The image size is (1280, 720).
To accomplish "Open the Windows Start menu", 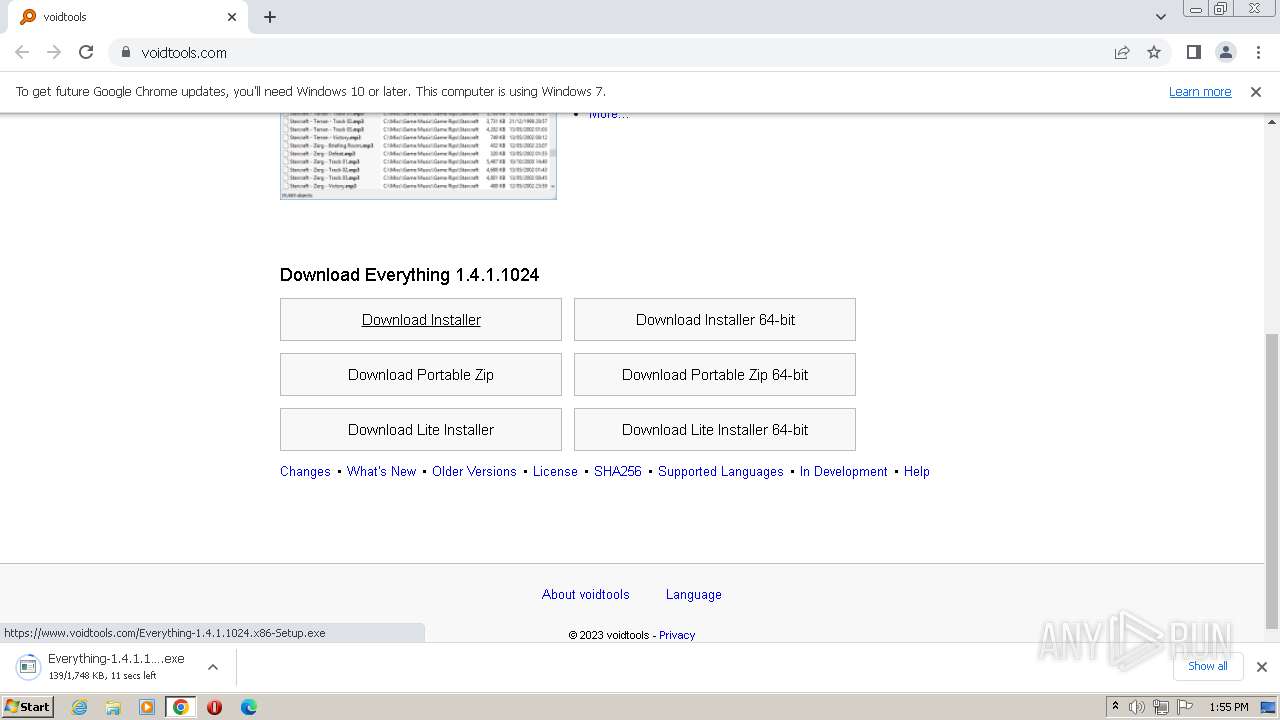I will [28, 707].
